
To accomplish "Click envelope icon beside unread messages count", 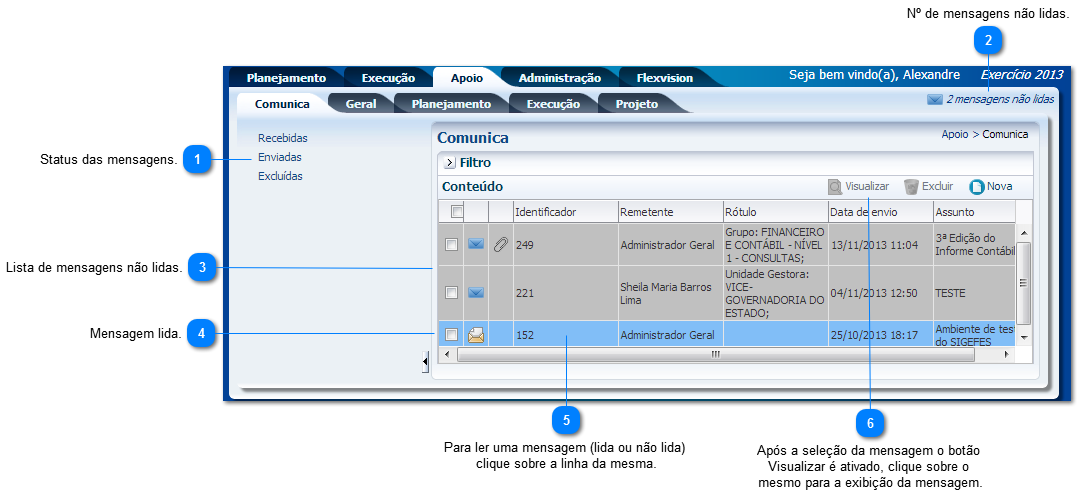I will coord(935,100).
